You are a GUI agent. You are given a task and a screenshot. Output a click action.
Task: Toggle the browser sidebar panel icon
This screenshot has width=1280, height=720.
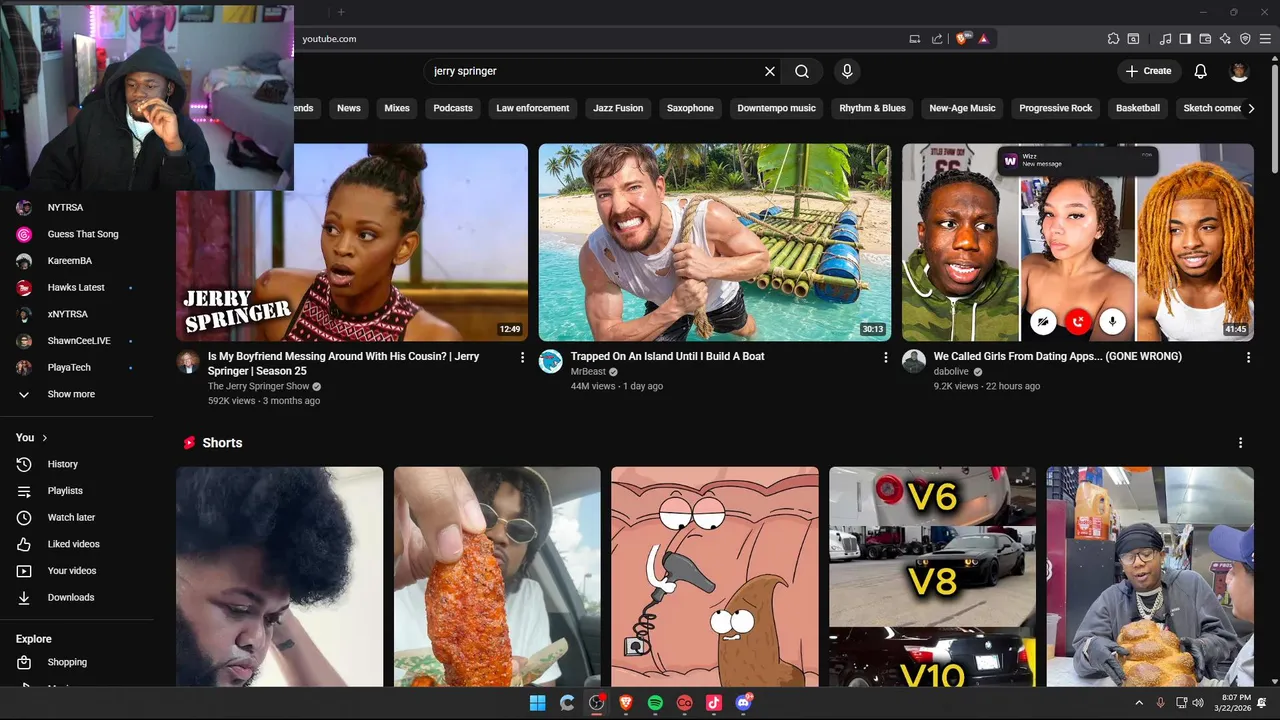tap(1185, 39)
